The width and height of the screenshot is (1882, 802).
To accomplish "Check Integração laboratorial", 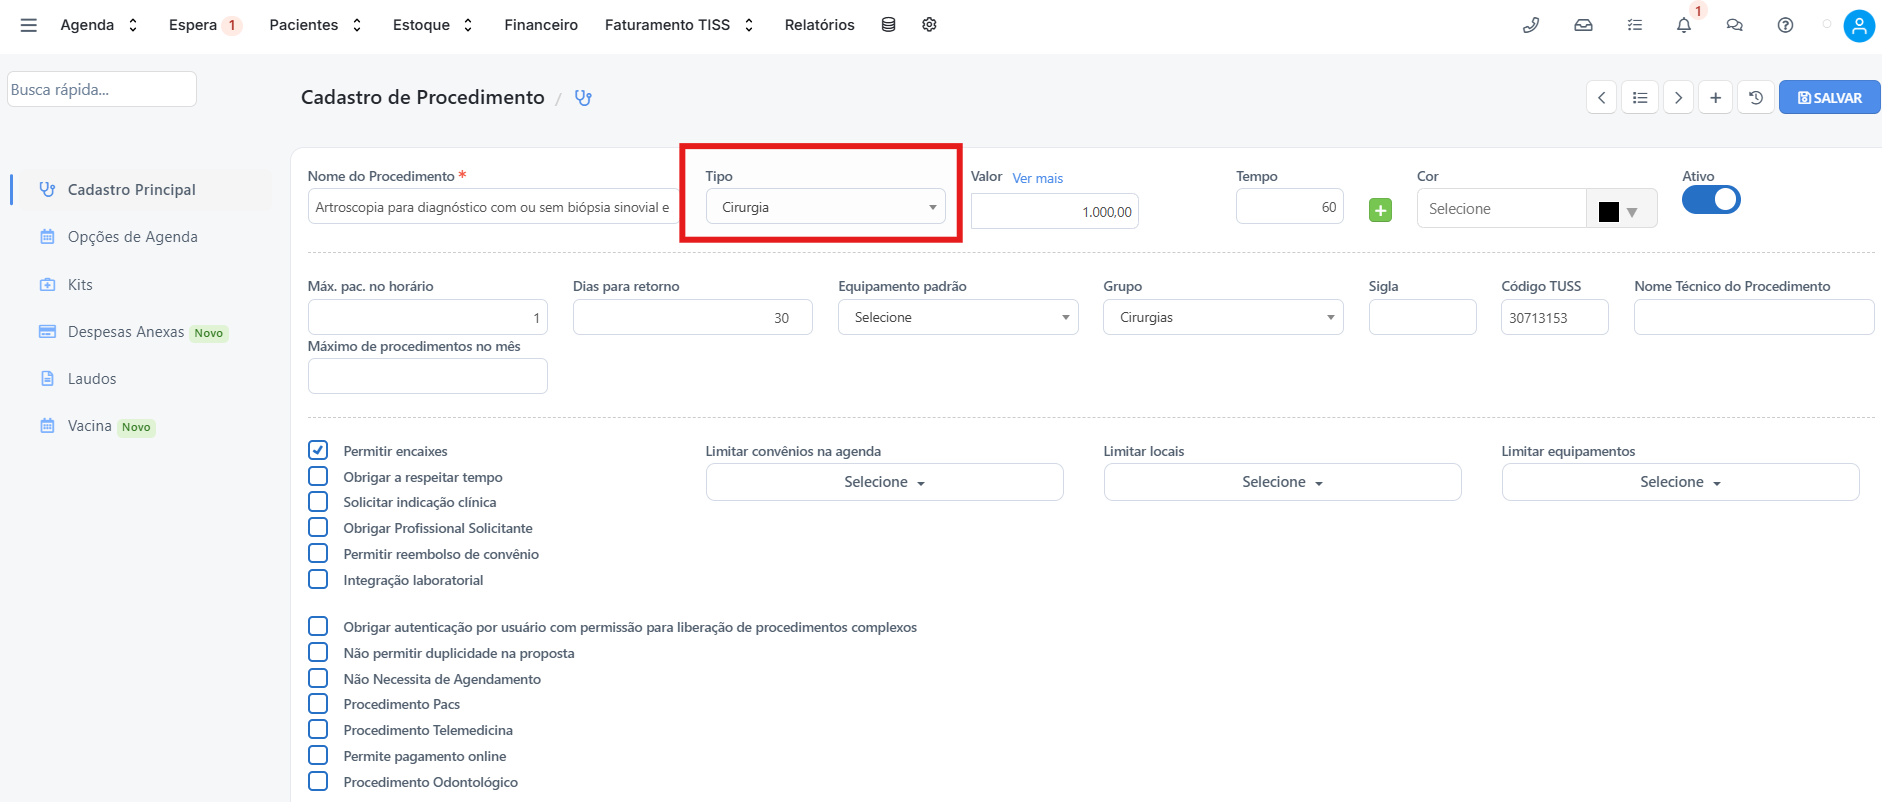I will click(318, 579).
